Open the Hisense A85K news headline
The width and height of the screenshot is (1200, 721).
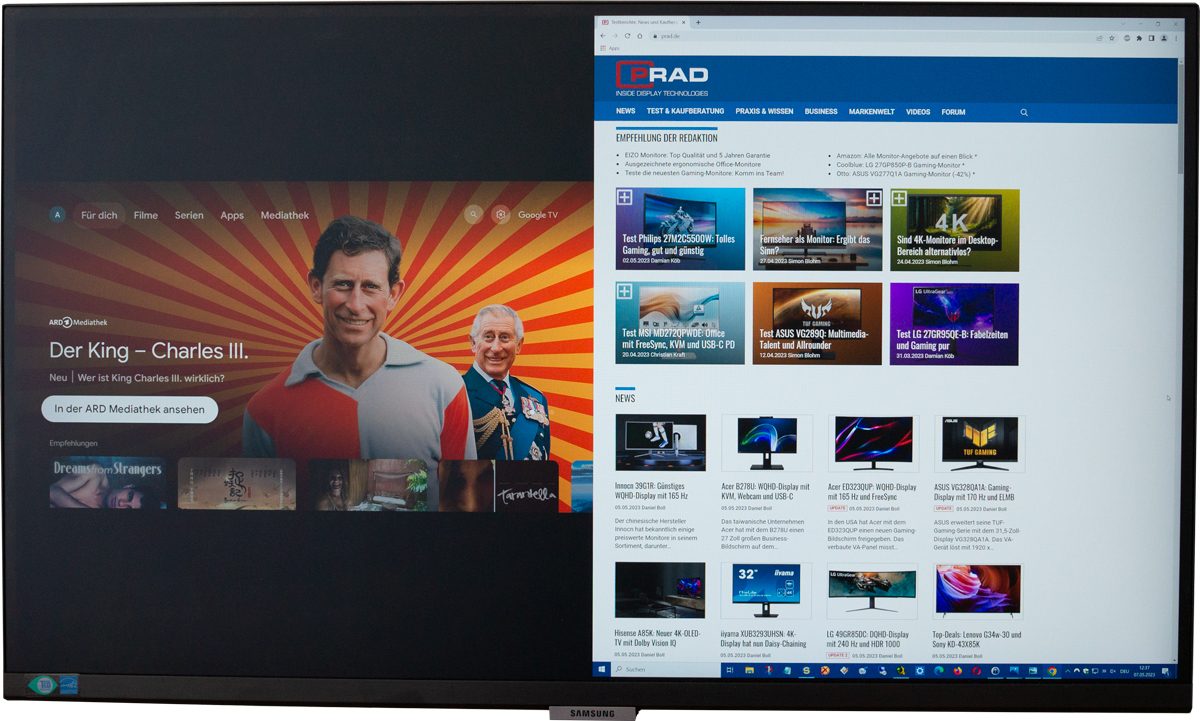(x=660, y=638)
